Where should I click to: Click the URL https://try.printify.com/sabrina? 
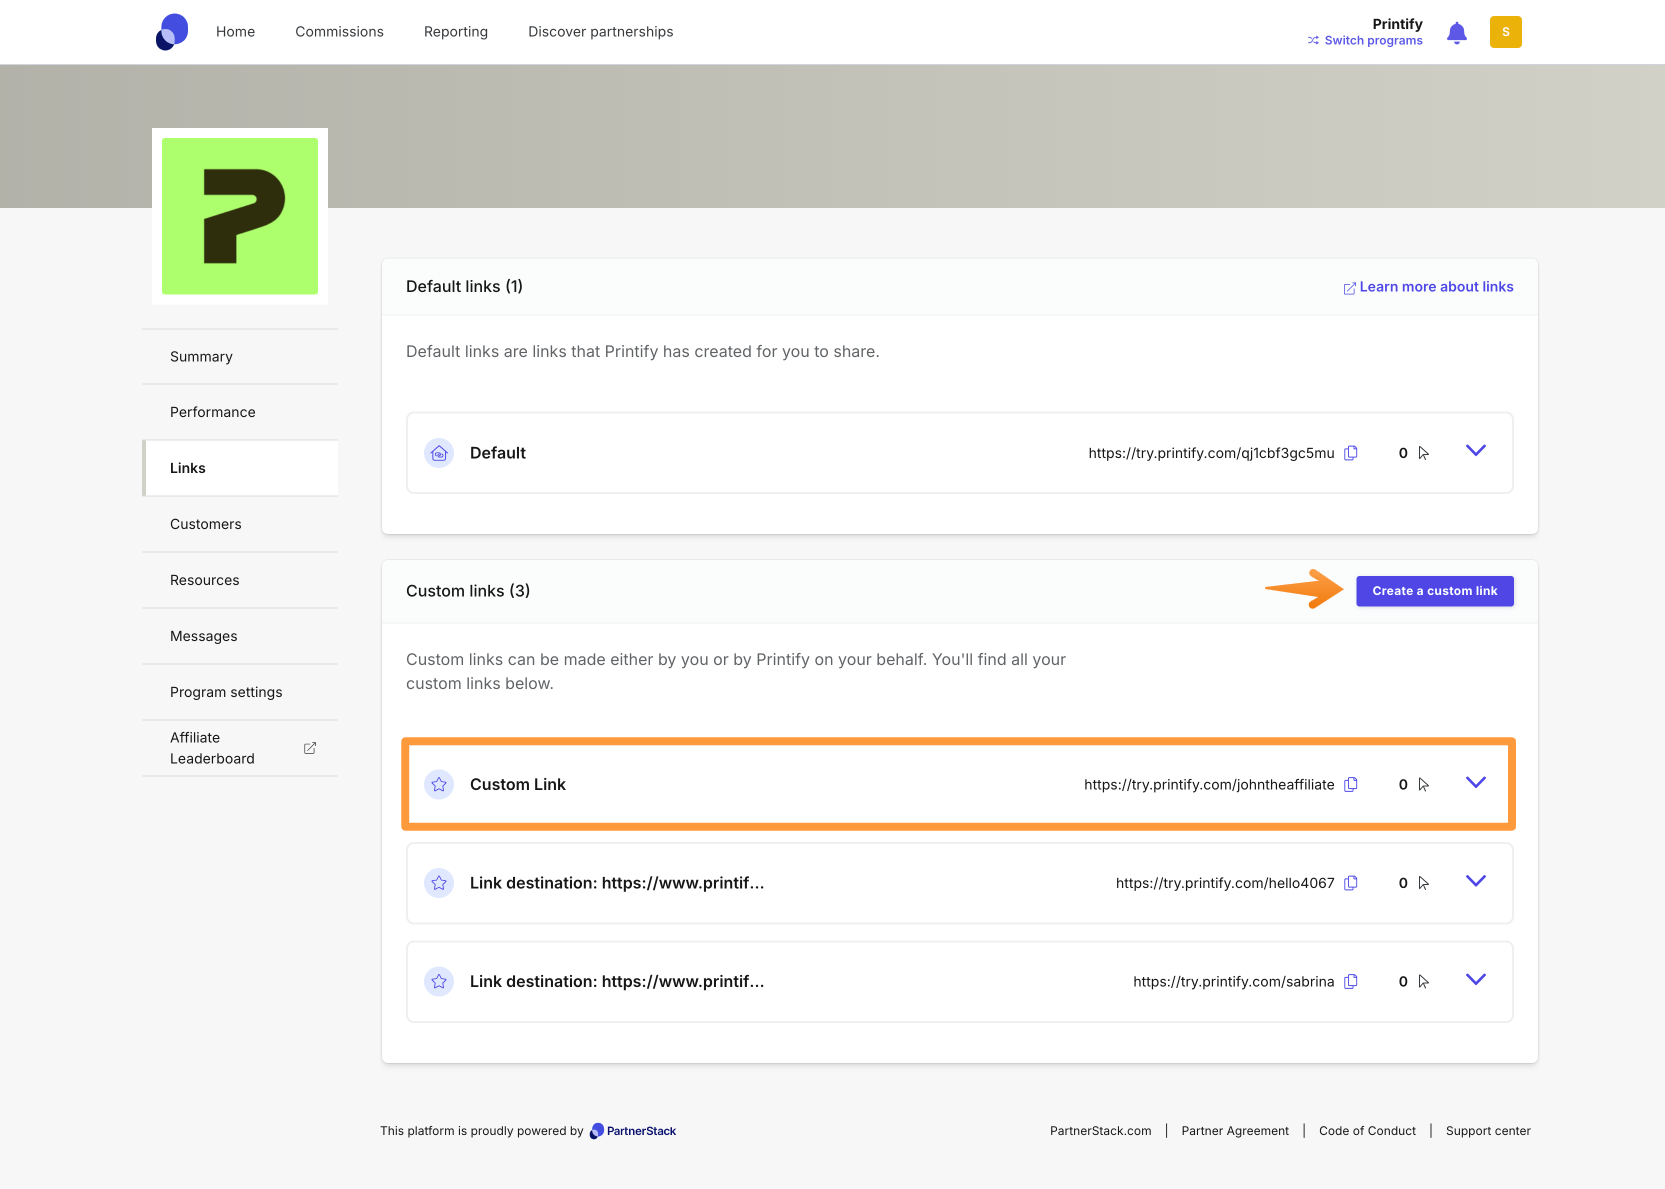coord(1233,982)
